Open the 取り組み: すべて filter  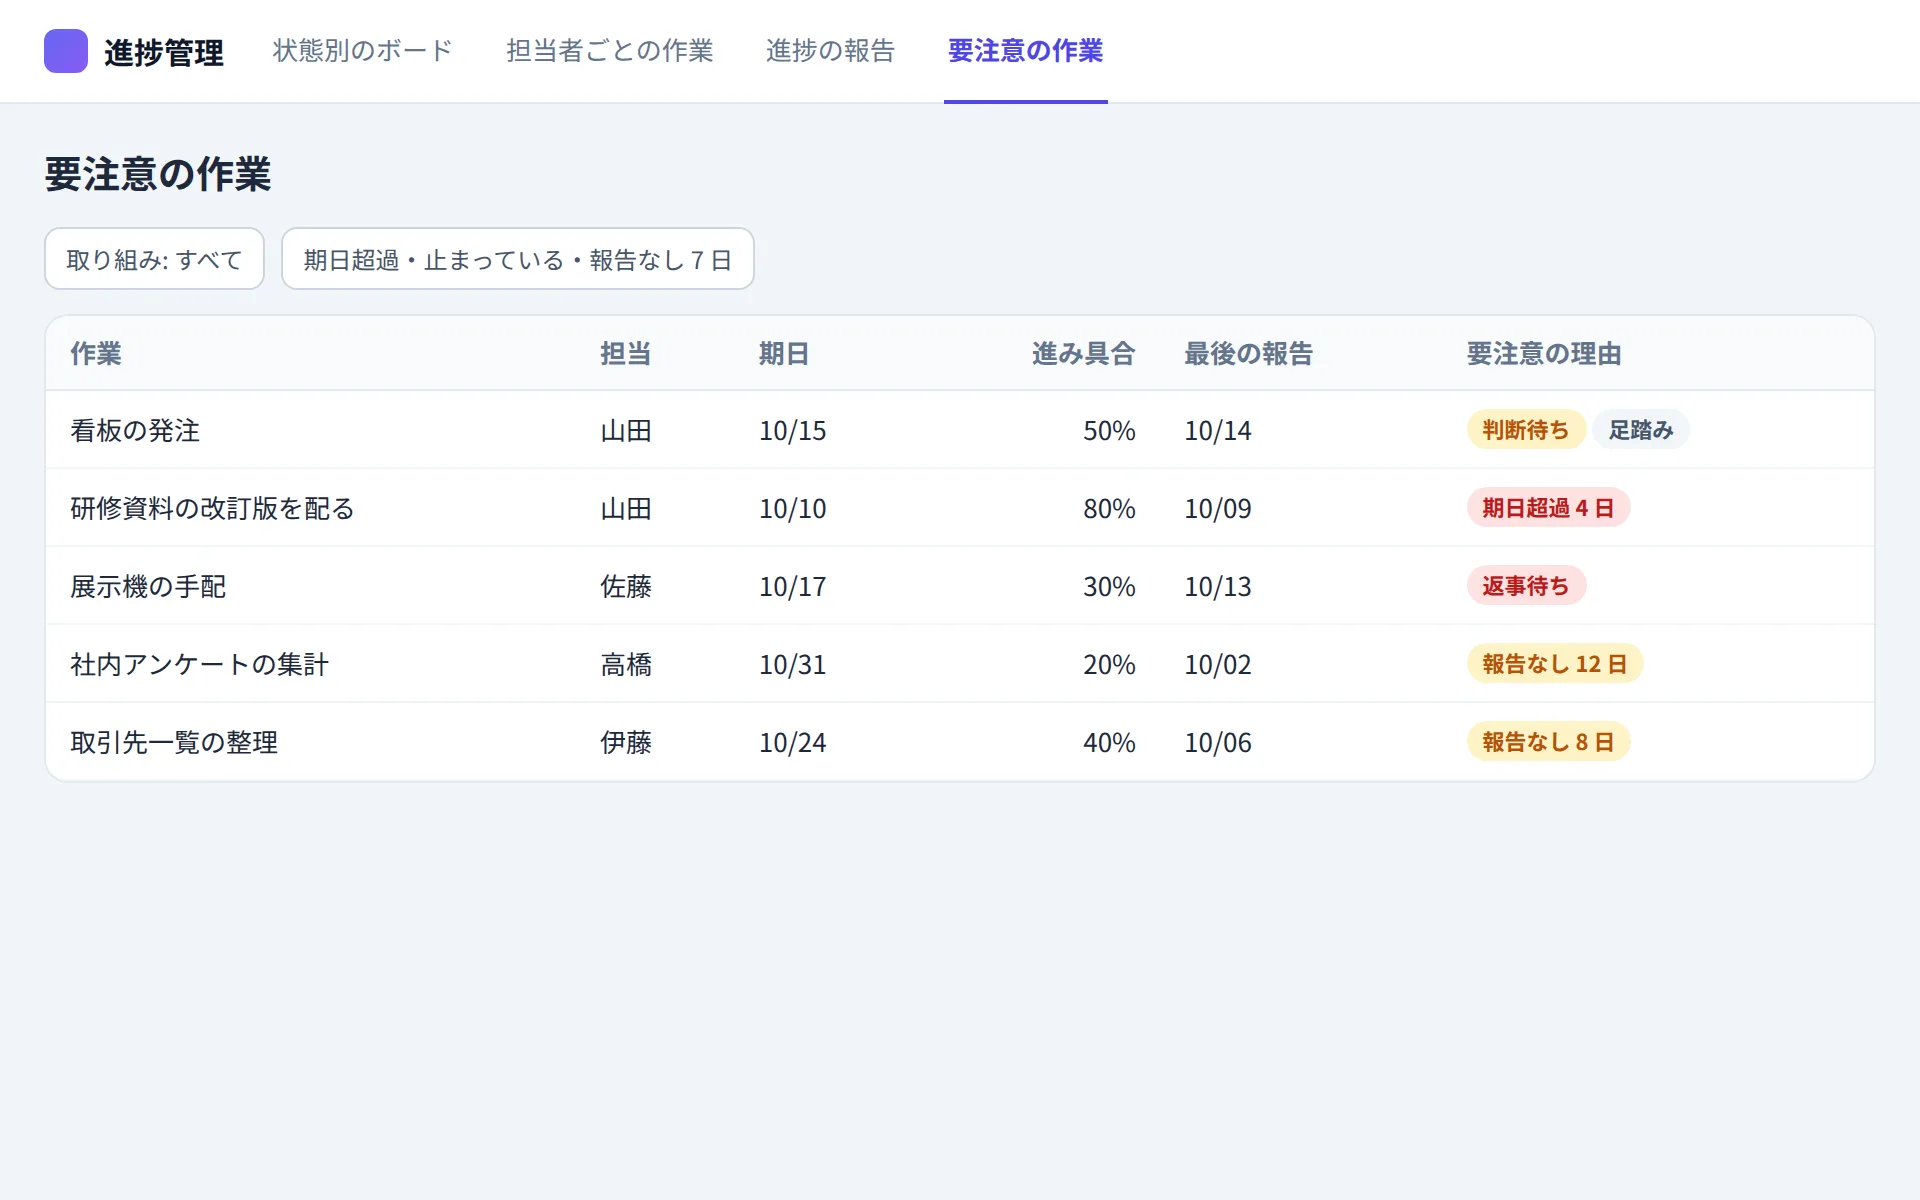[154, 259]
